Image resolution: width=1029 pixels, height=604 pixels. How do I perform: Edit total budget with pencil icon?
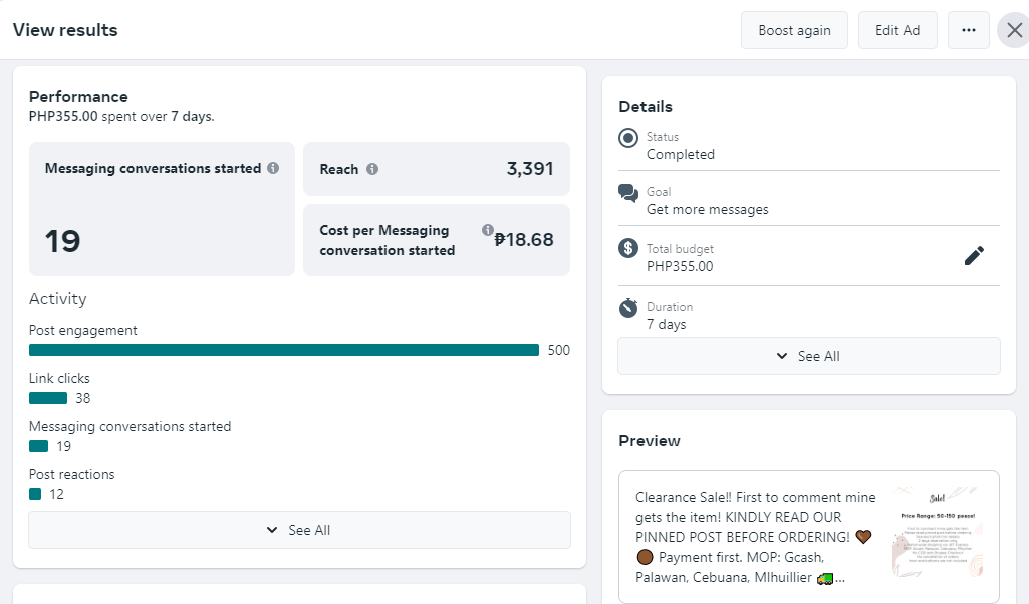(x=974, y=256)
